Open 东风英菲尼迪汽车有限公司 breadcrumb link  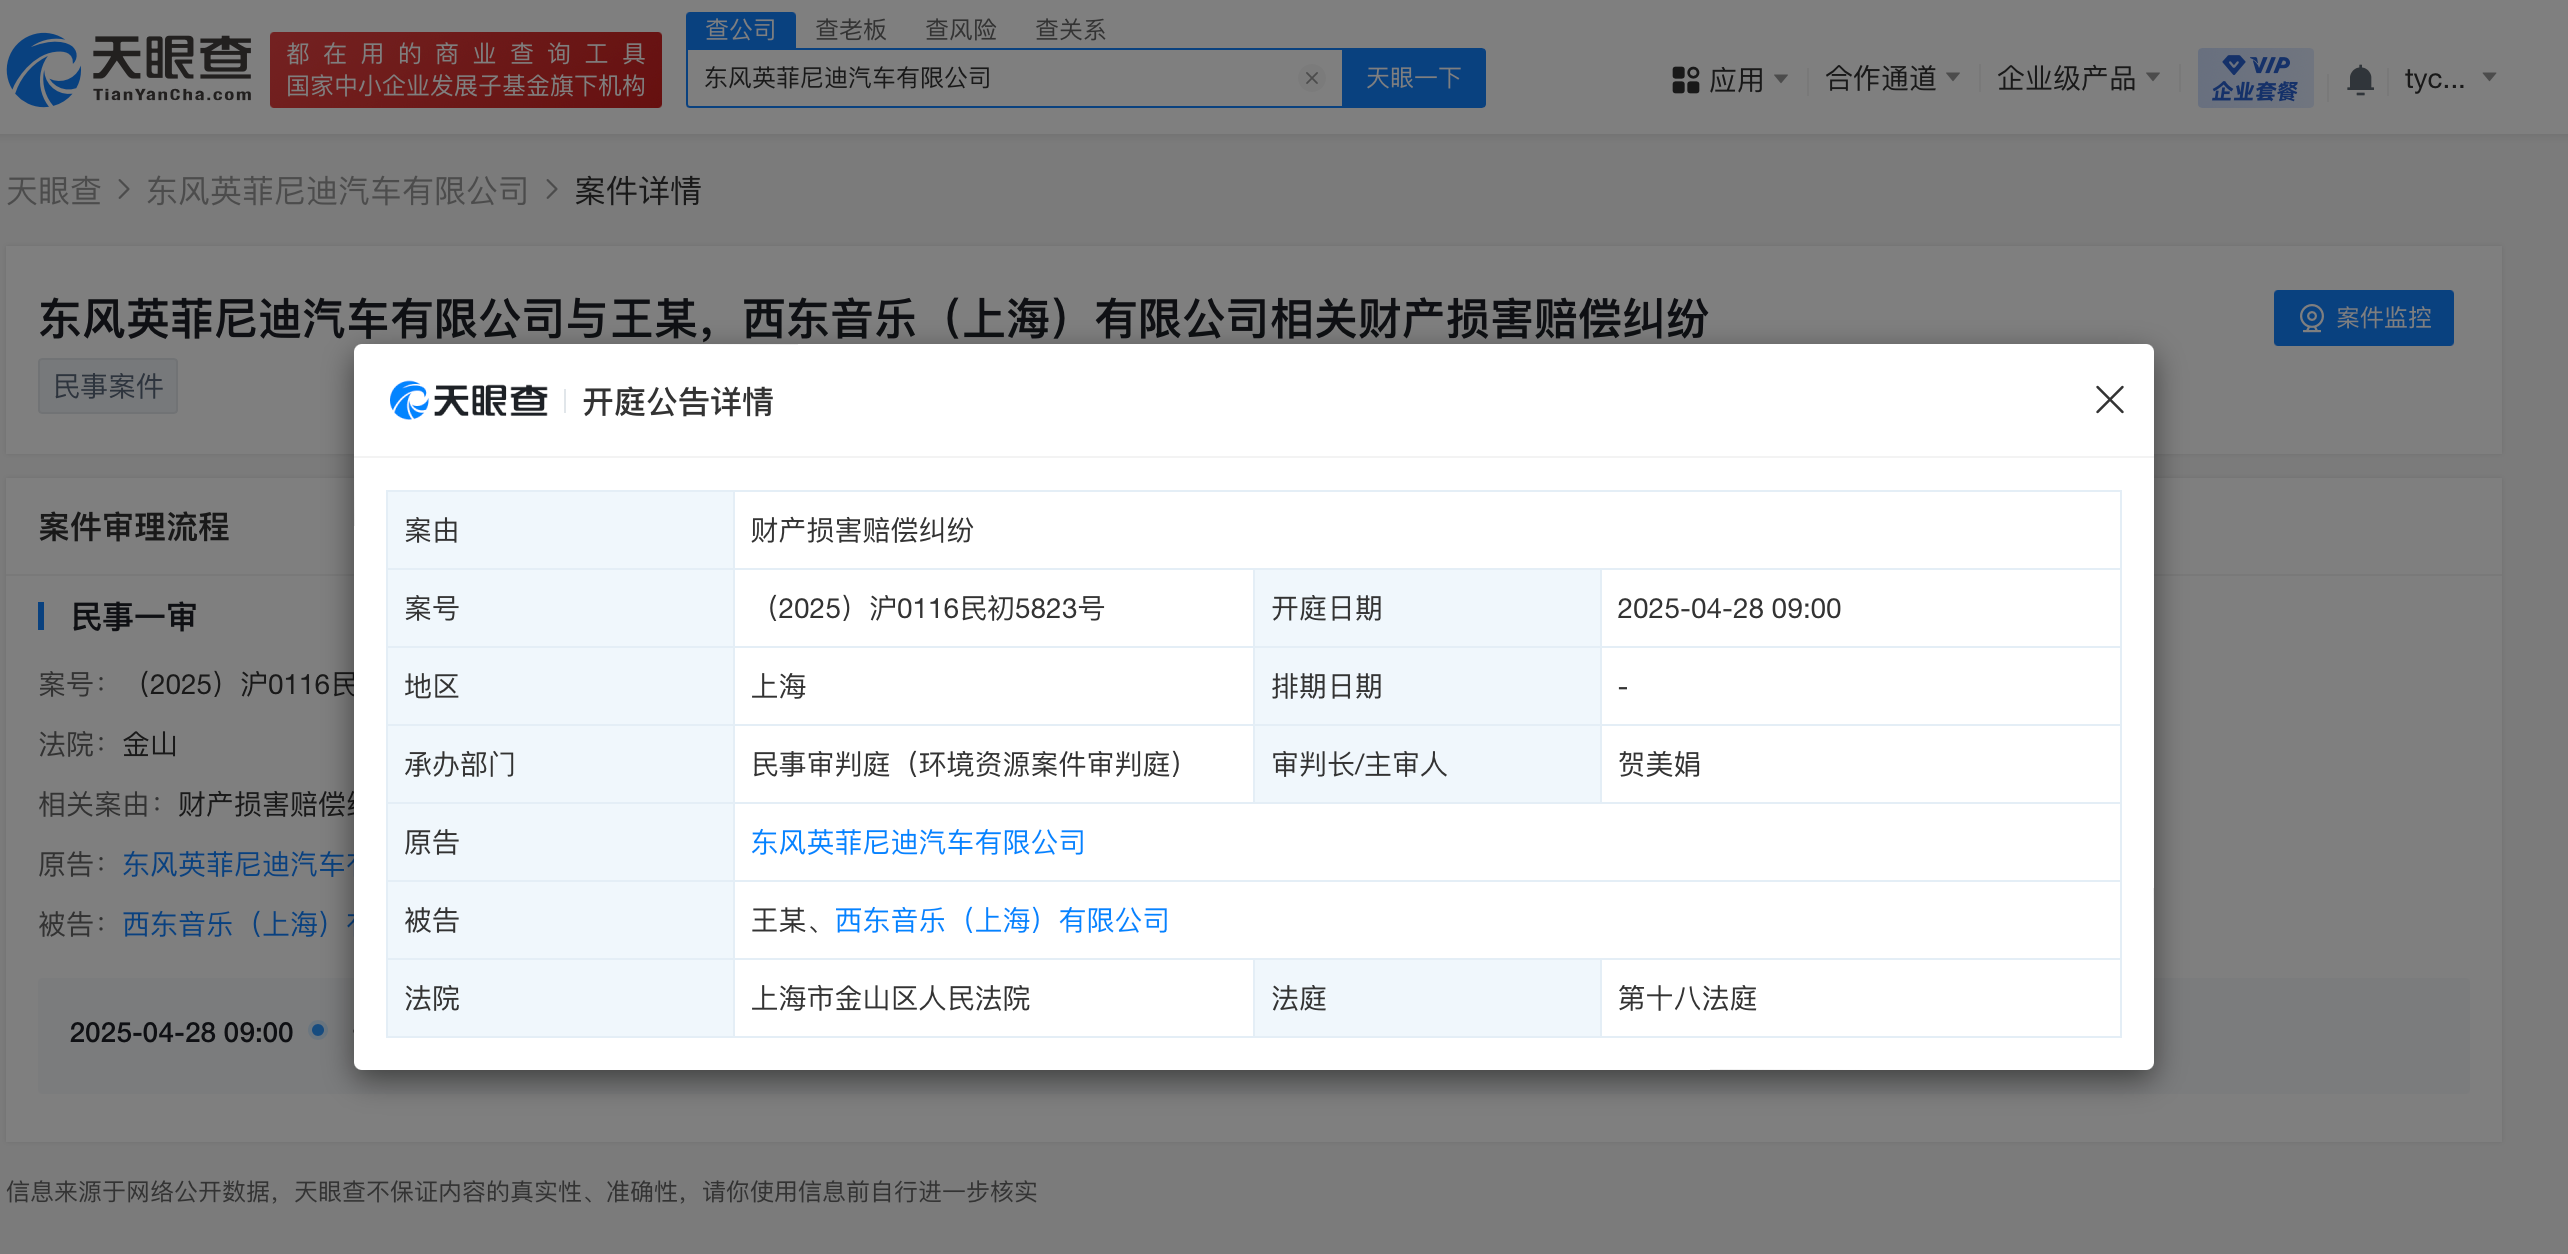(x=337, y=190)
